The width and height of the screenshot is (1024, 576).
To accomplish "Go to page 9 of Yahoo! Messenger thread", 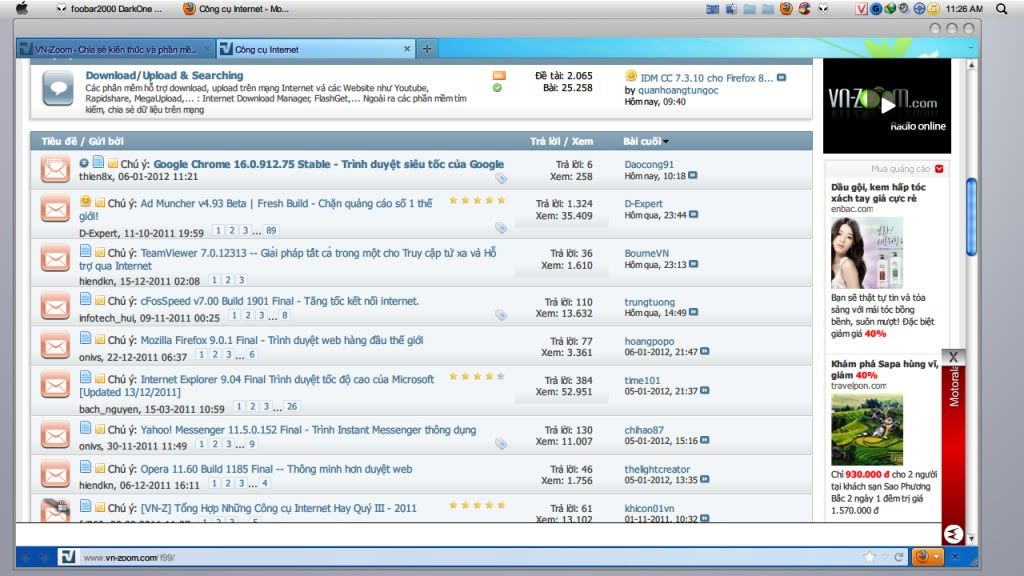I will click(252, 444).
